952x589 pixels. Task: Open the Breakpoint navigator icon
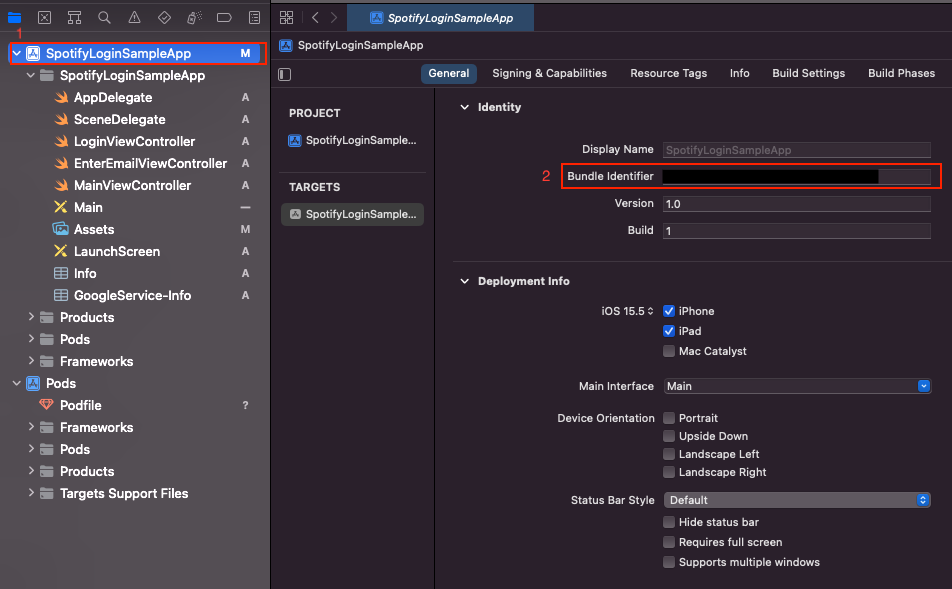(x=224, y=18)
